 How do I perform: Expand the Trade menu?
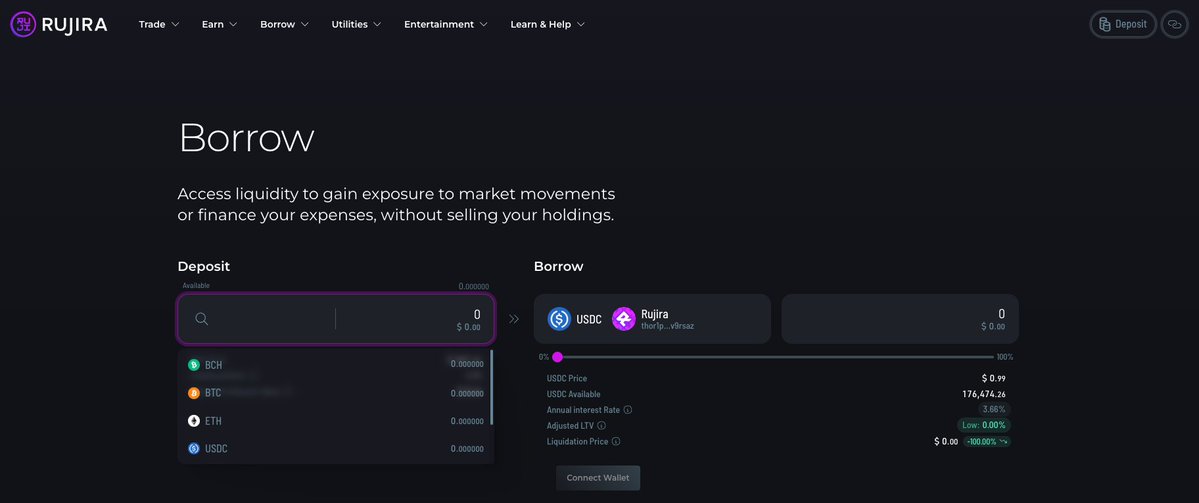pyautogui.click(x=159, y=24)
